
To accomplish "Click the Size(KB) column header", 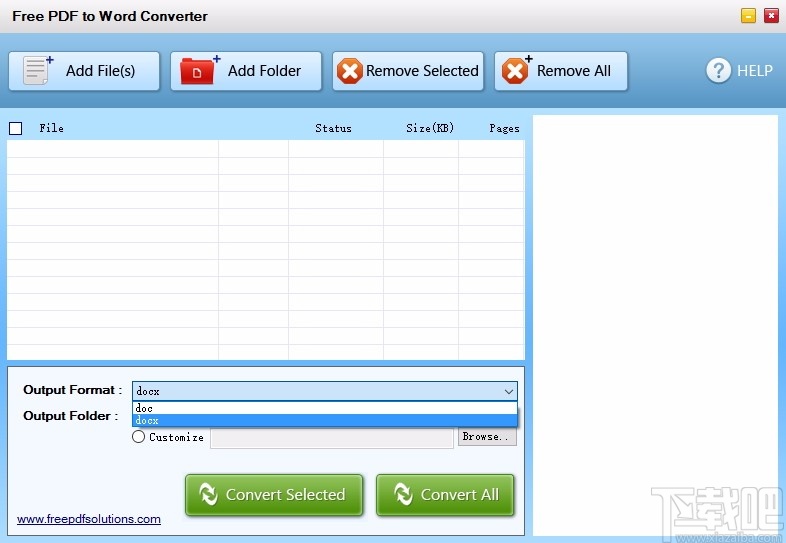I will click(430, 128).
